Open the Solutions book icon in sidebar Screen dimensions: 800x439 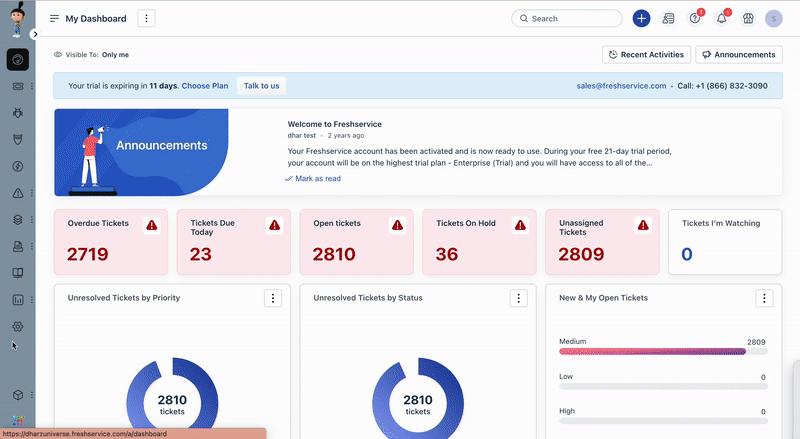18,273
